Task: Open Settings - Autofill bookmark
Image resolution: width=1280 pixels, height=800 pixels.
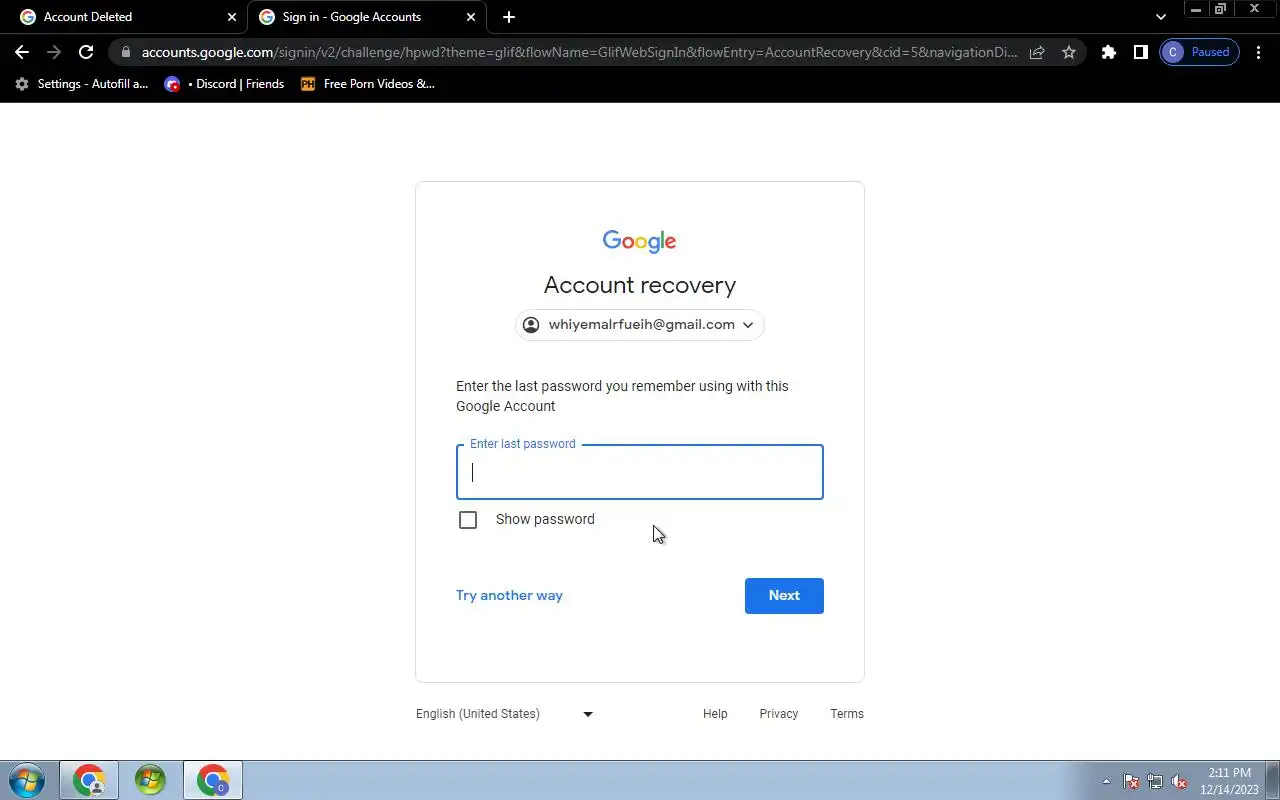Action: [82, 84]
